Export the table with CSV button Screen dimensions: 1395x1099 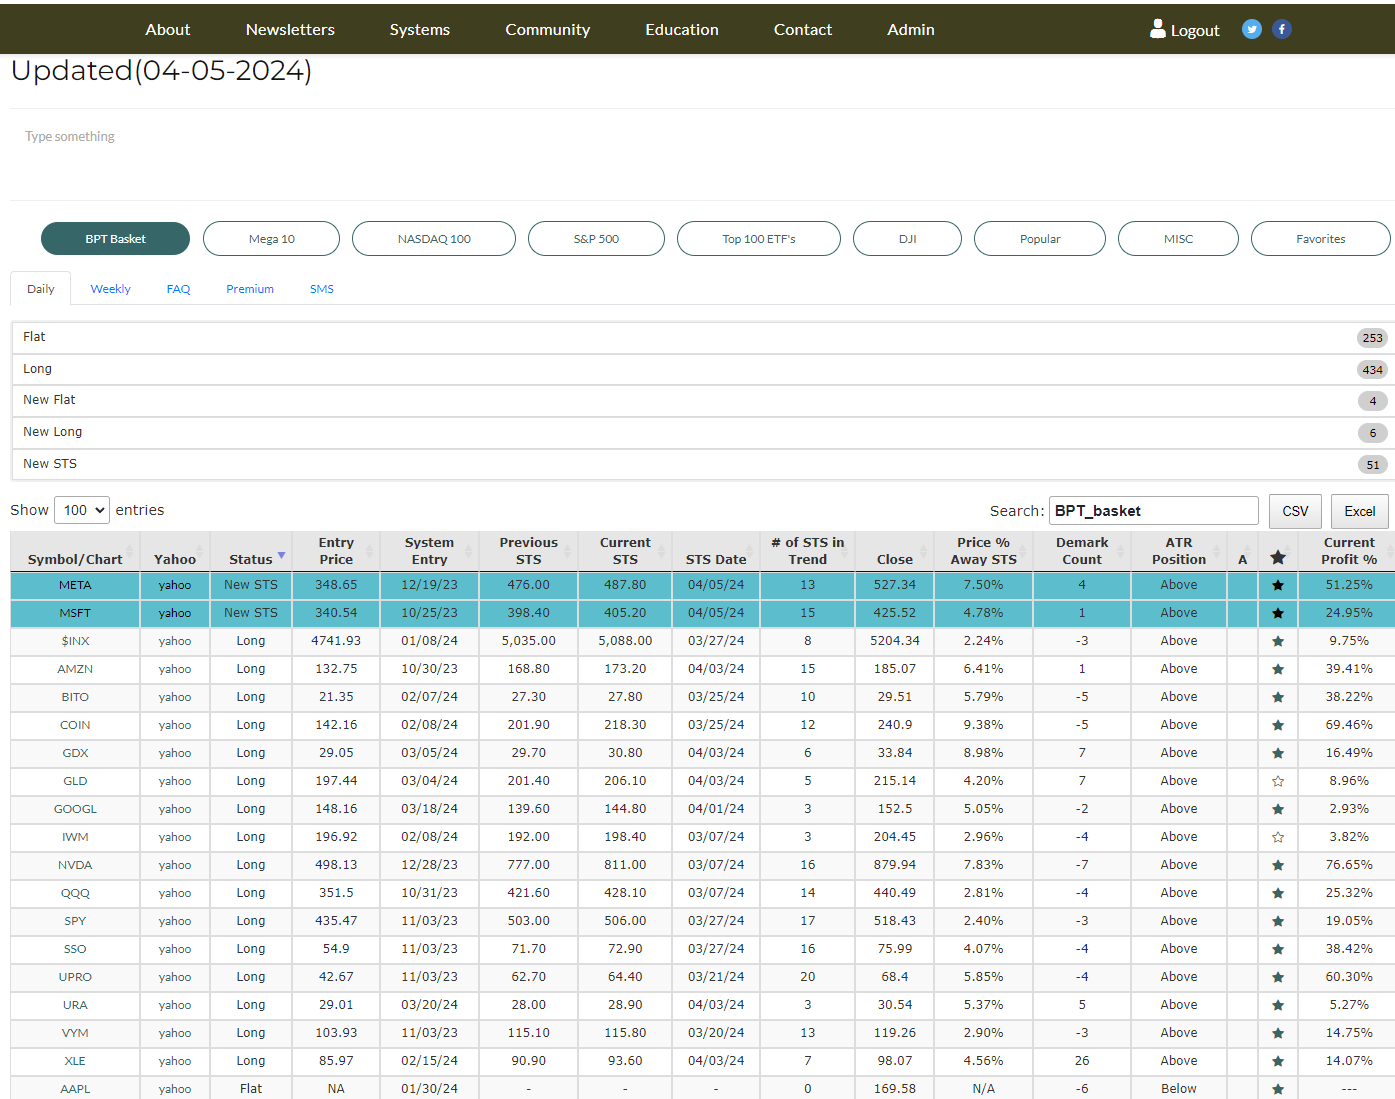[1295, 511]
